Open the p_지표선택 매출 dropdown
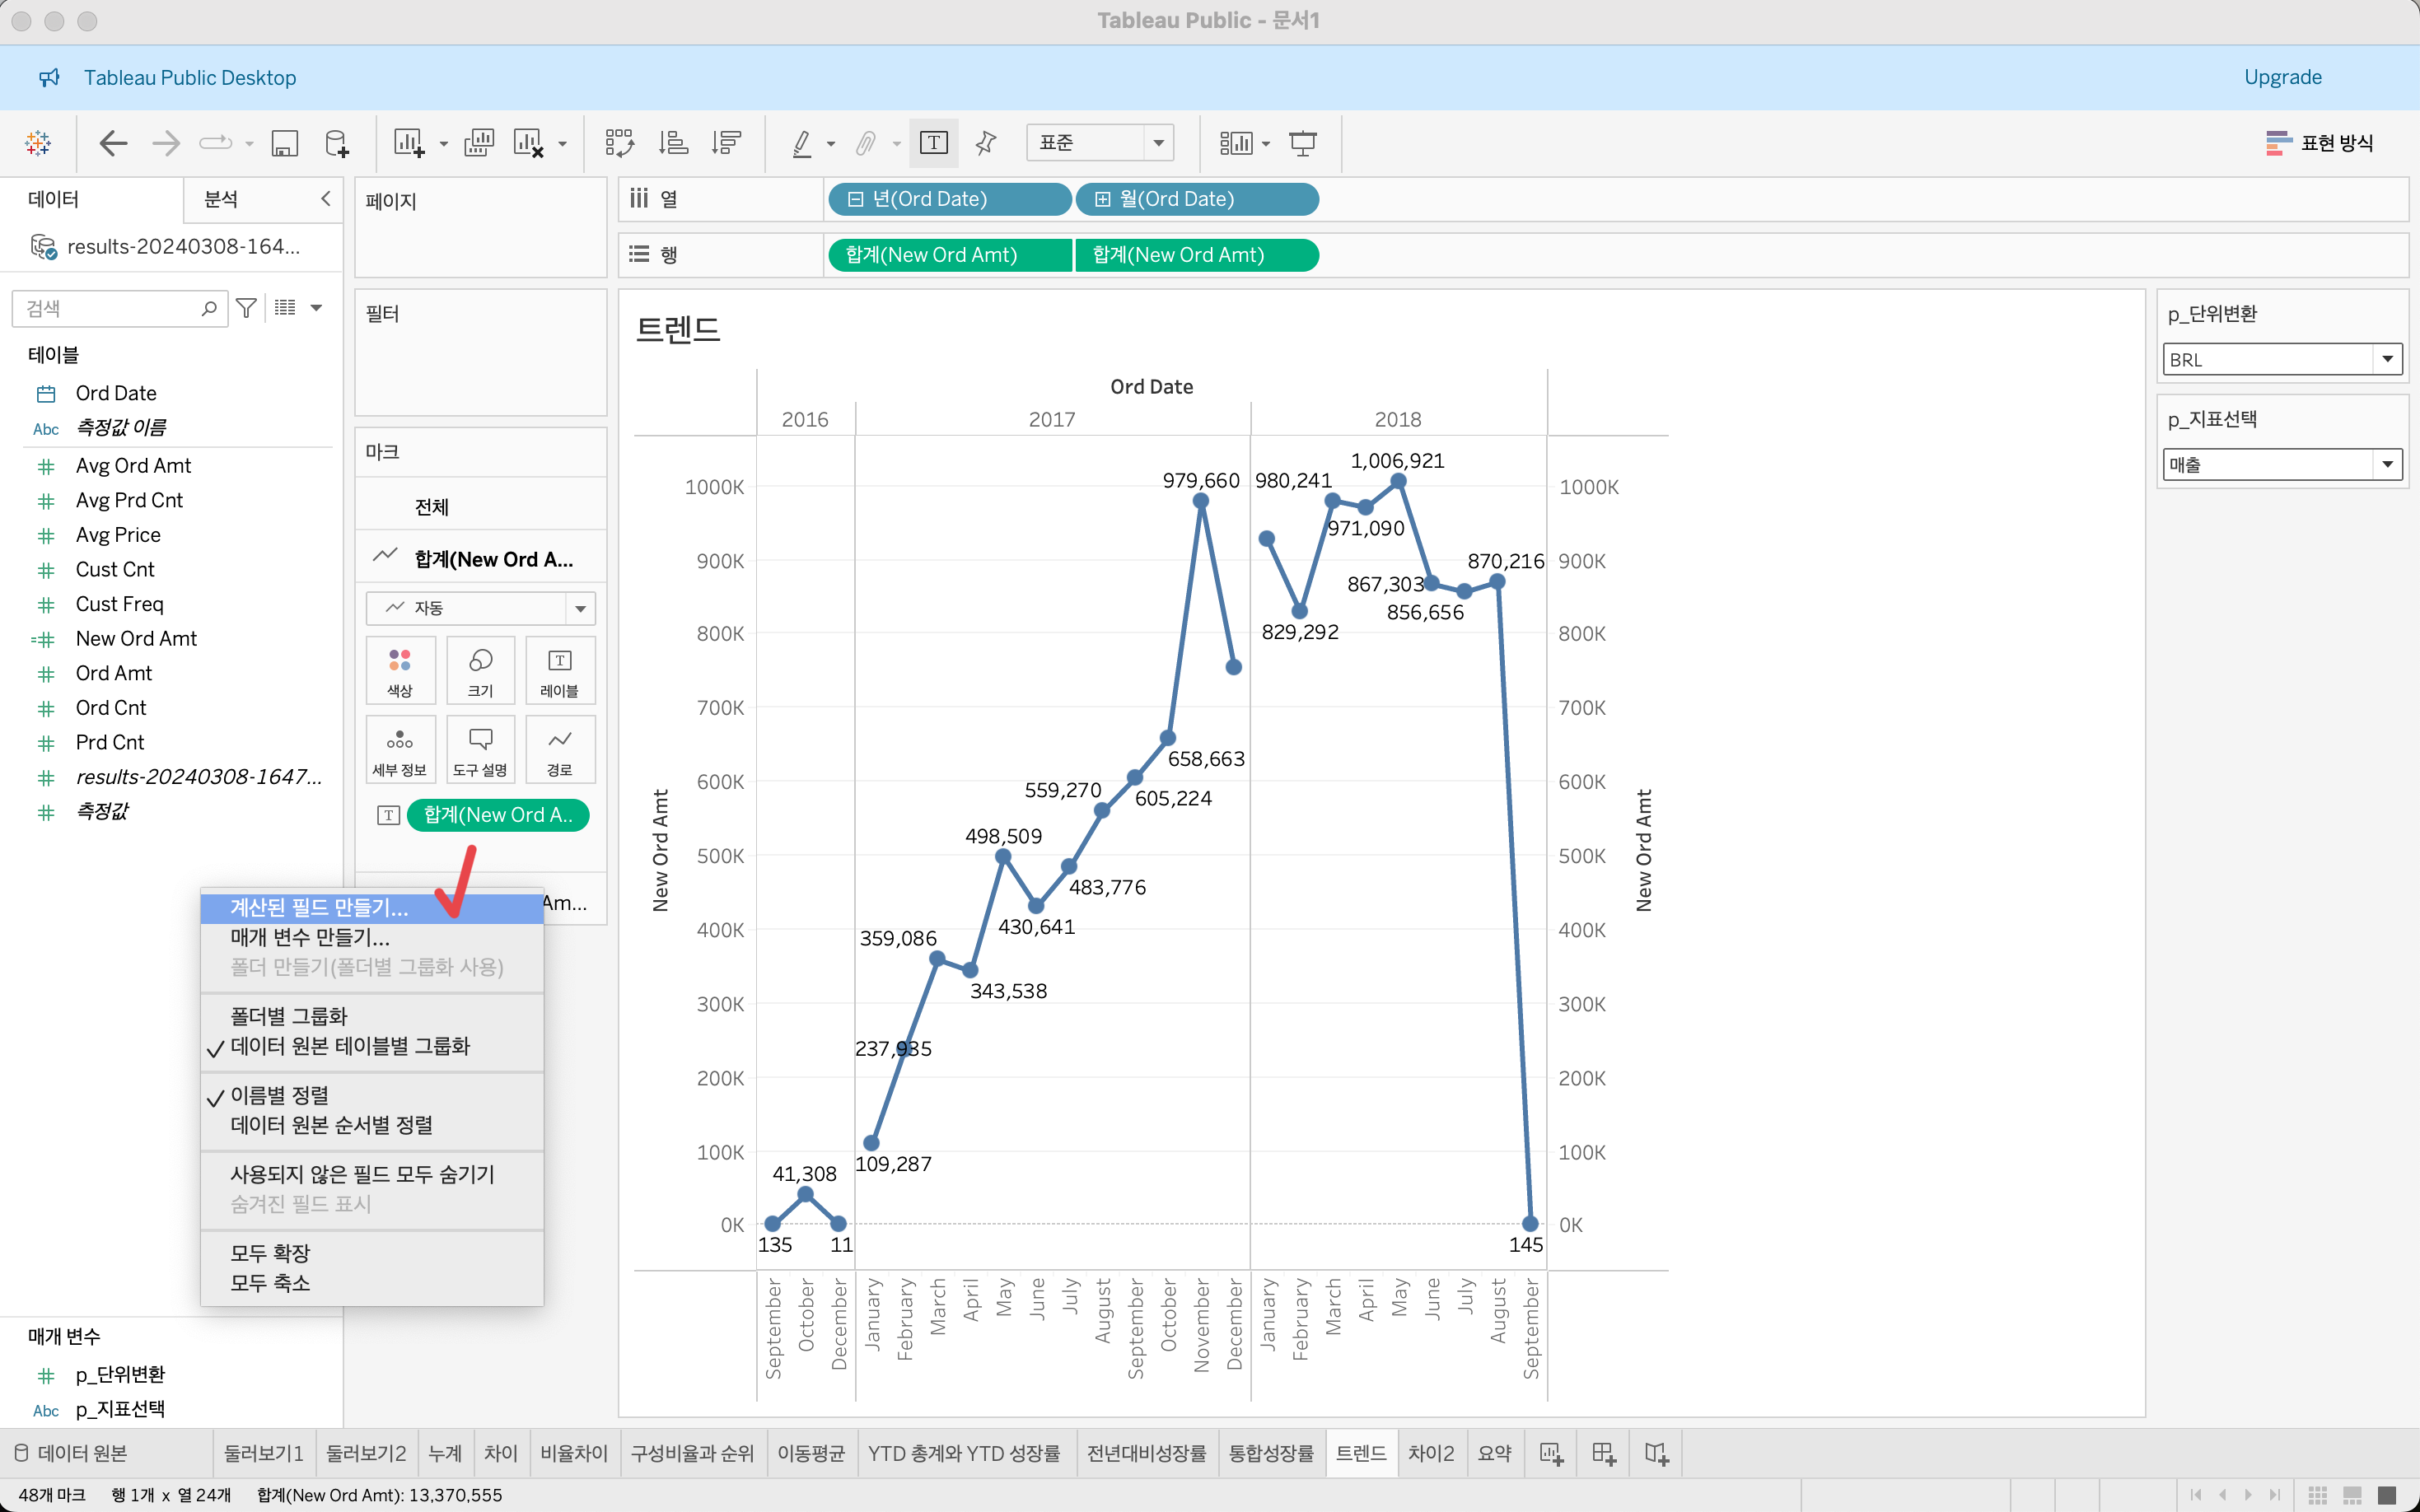 (2388, 464)
